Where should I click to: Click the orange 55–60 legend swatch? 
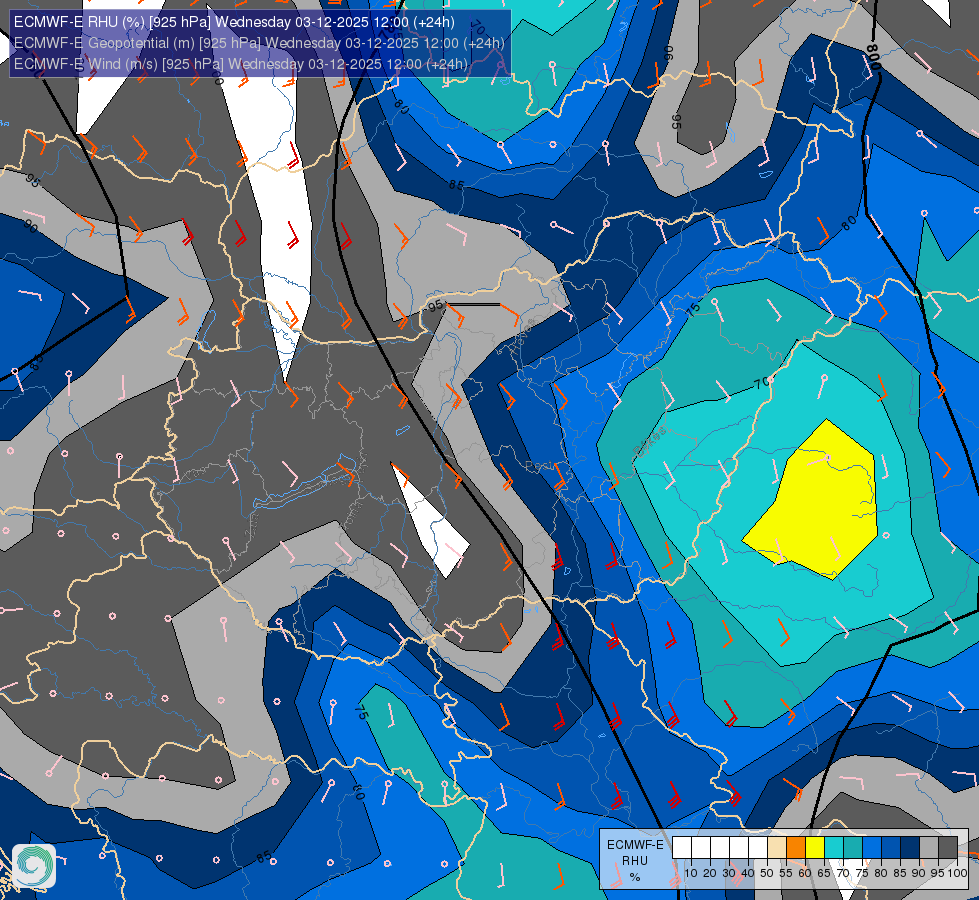(x=796, y=848)
